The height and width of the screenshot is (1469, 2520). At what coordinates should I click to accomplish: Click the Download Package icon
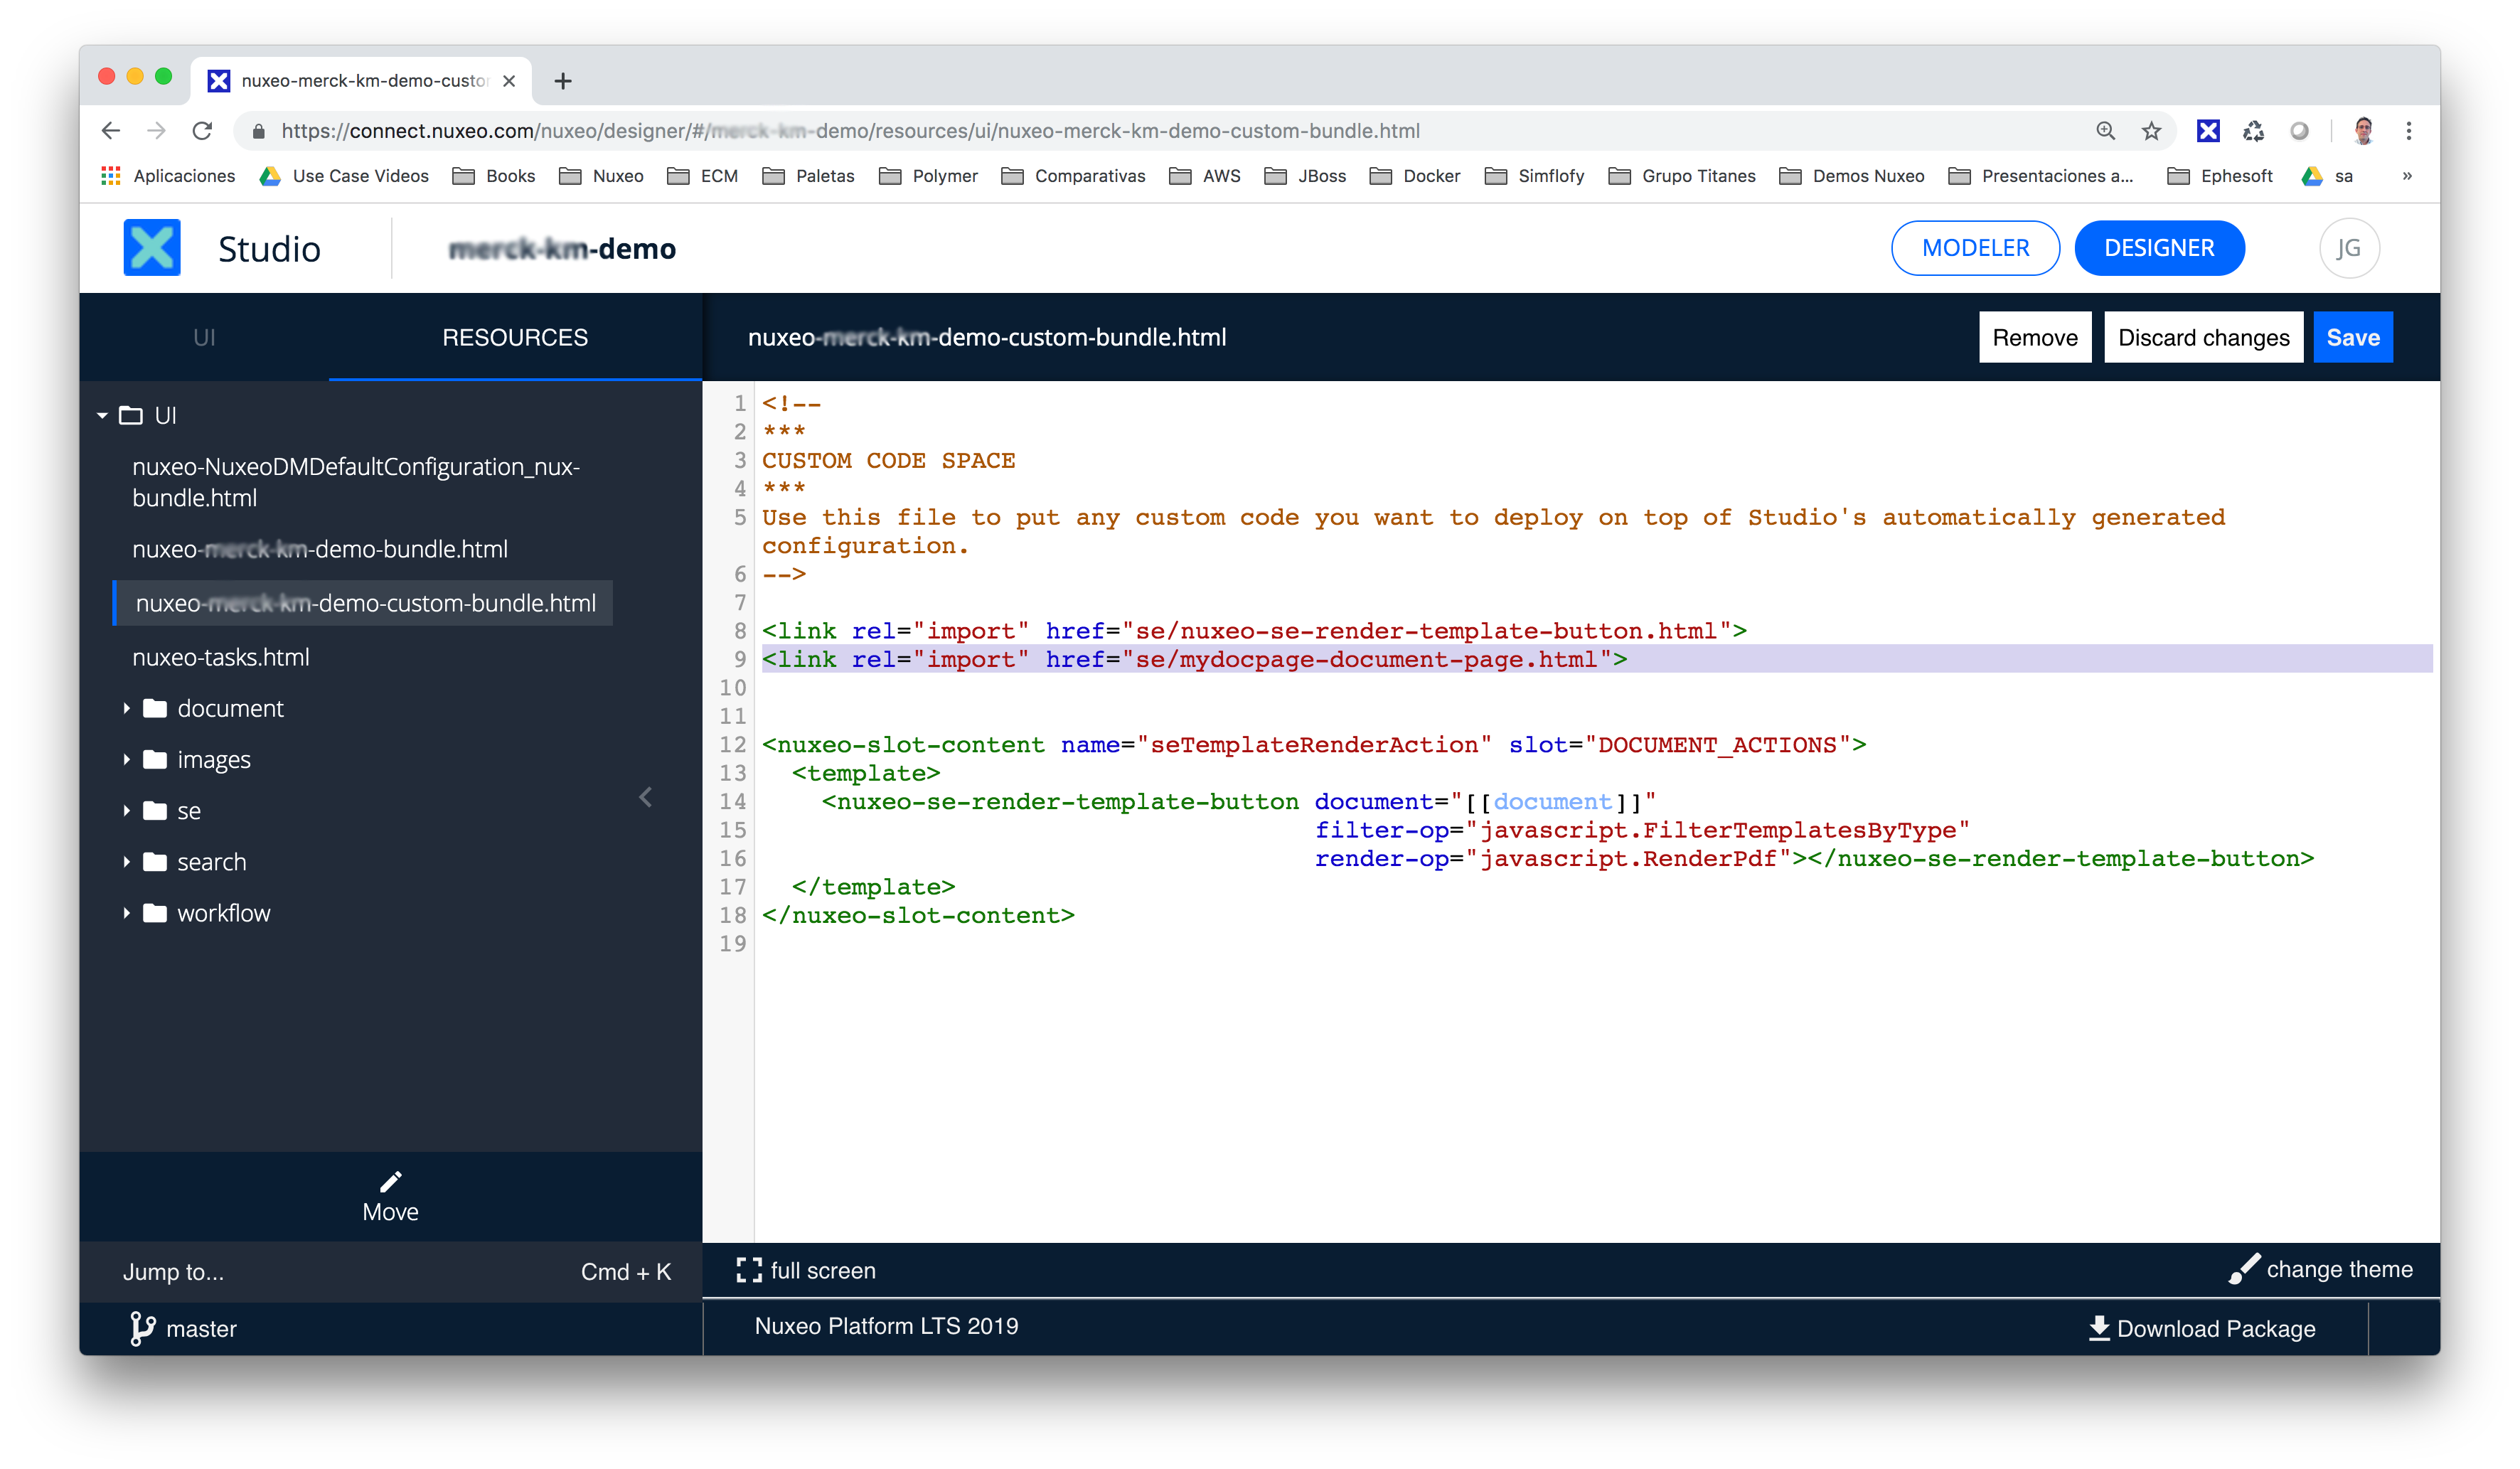coord(2099,1328)
